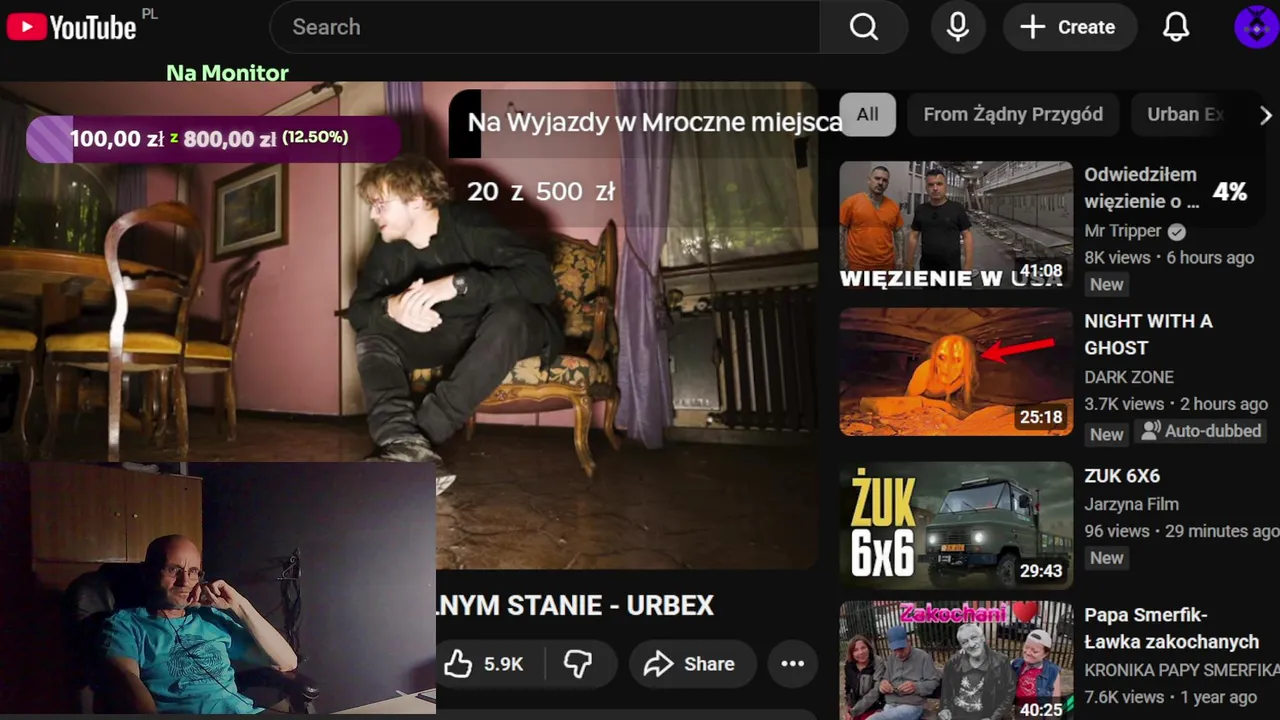Screen dimensions: 1280x720
Task: Open the ŻUK 6x6 video thumbnail
Action: click(956, 524)
